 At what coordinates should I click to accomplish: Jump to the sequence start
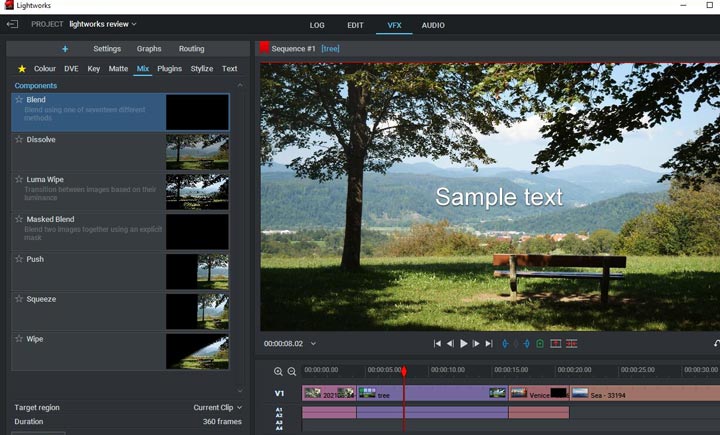click(x=437, y=344)
